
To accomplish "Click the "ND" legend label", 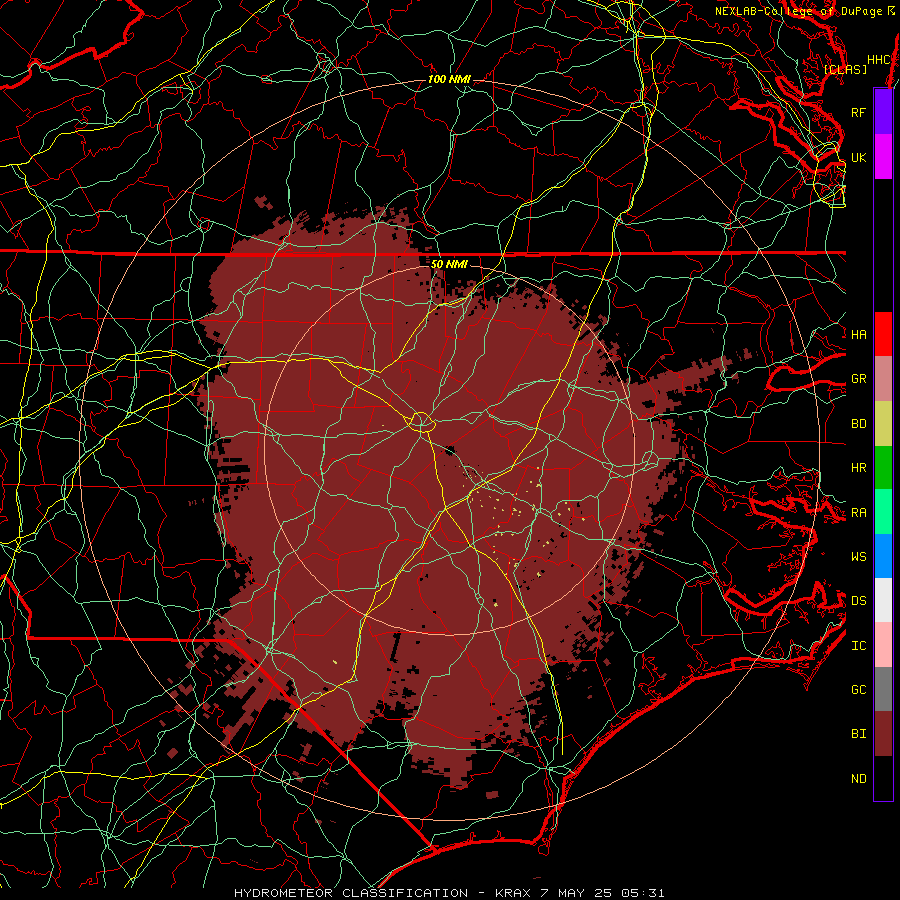I will (x=859, y=779).
